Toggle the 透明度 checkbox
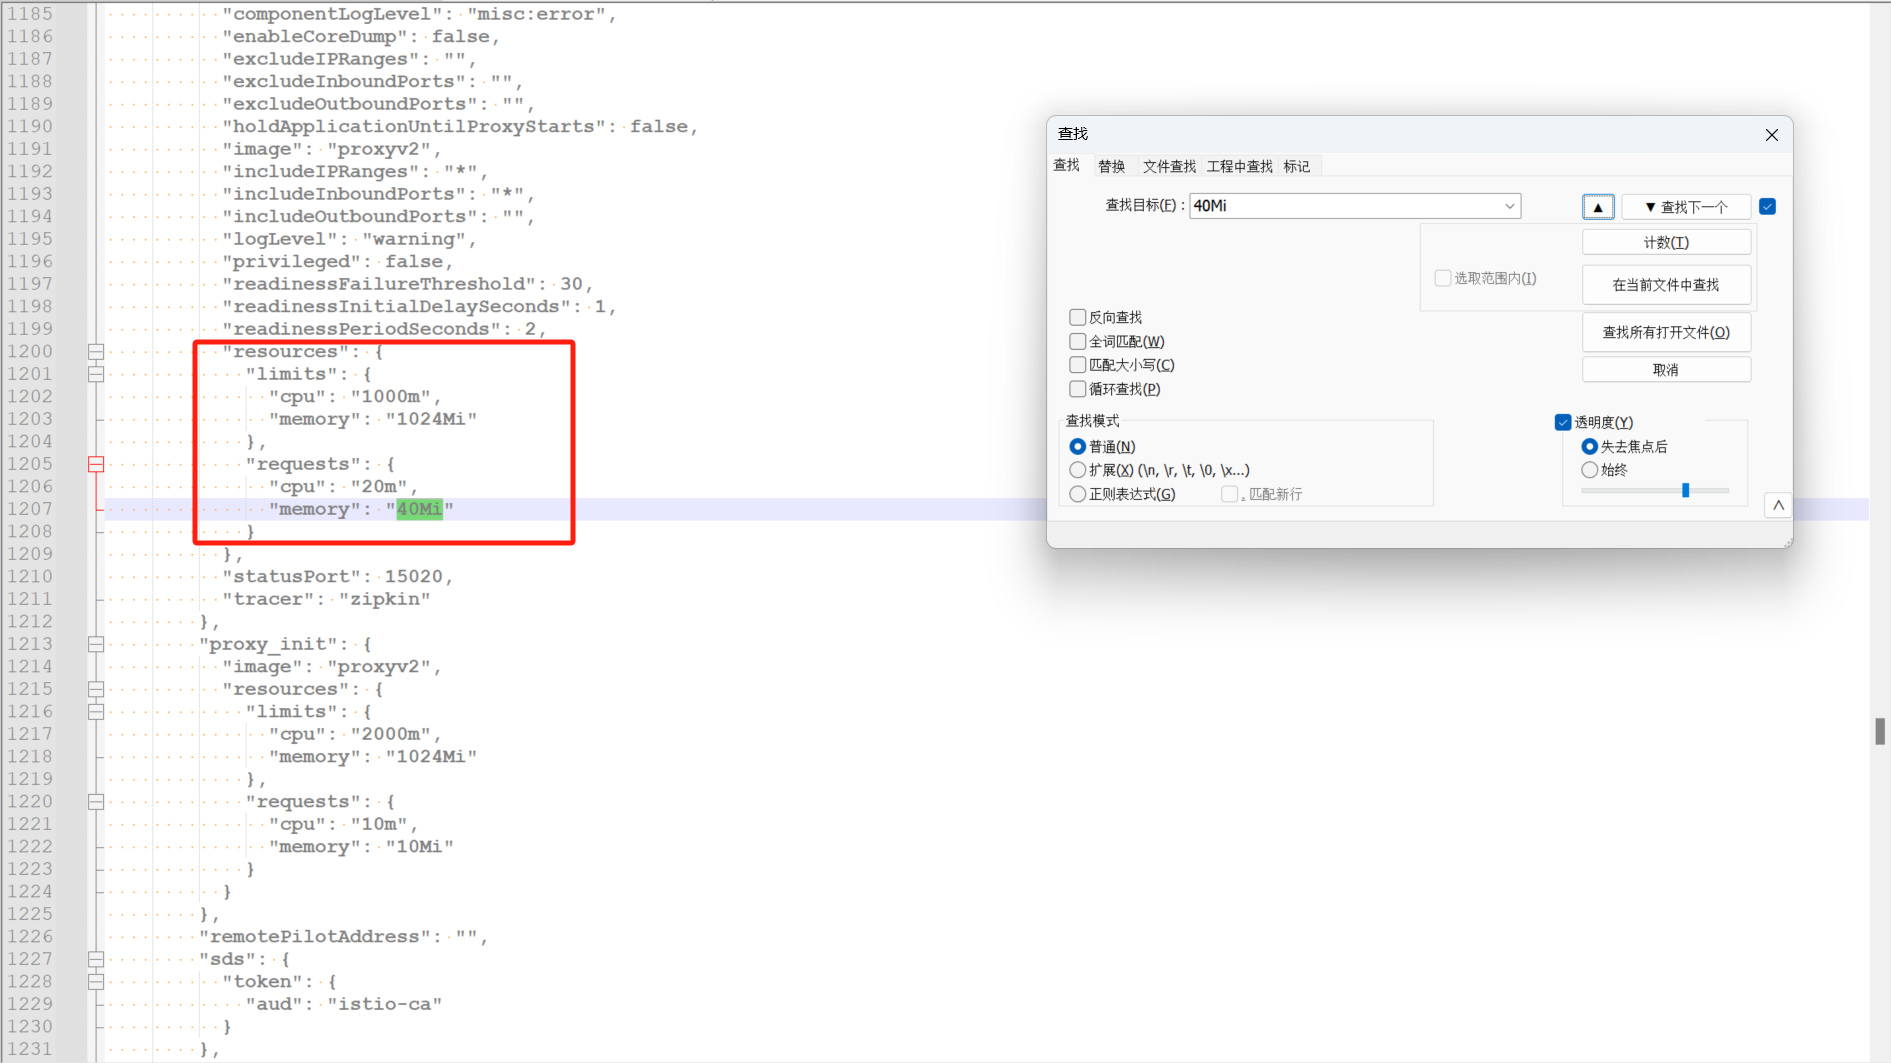Image resolution: width=1891 pixels, height=1063 pixels. [x=1563, y=422]
